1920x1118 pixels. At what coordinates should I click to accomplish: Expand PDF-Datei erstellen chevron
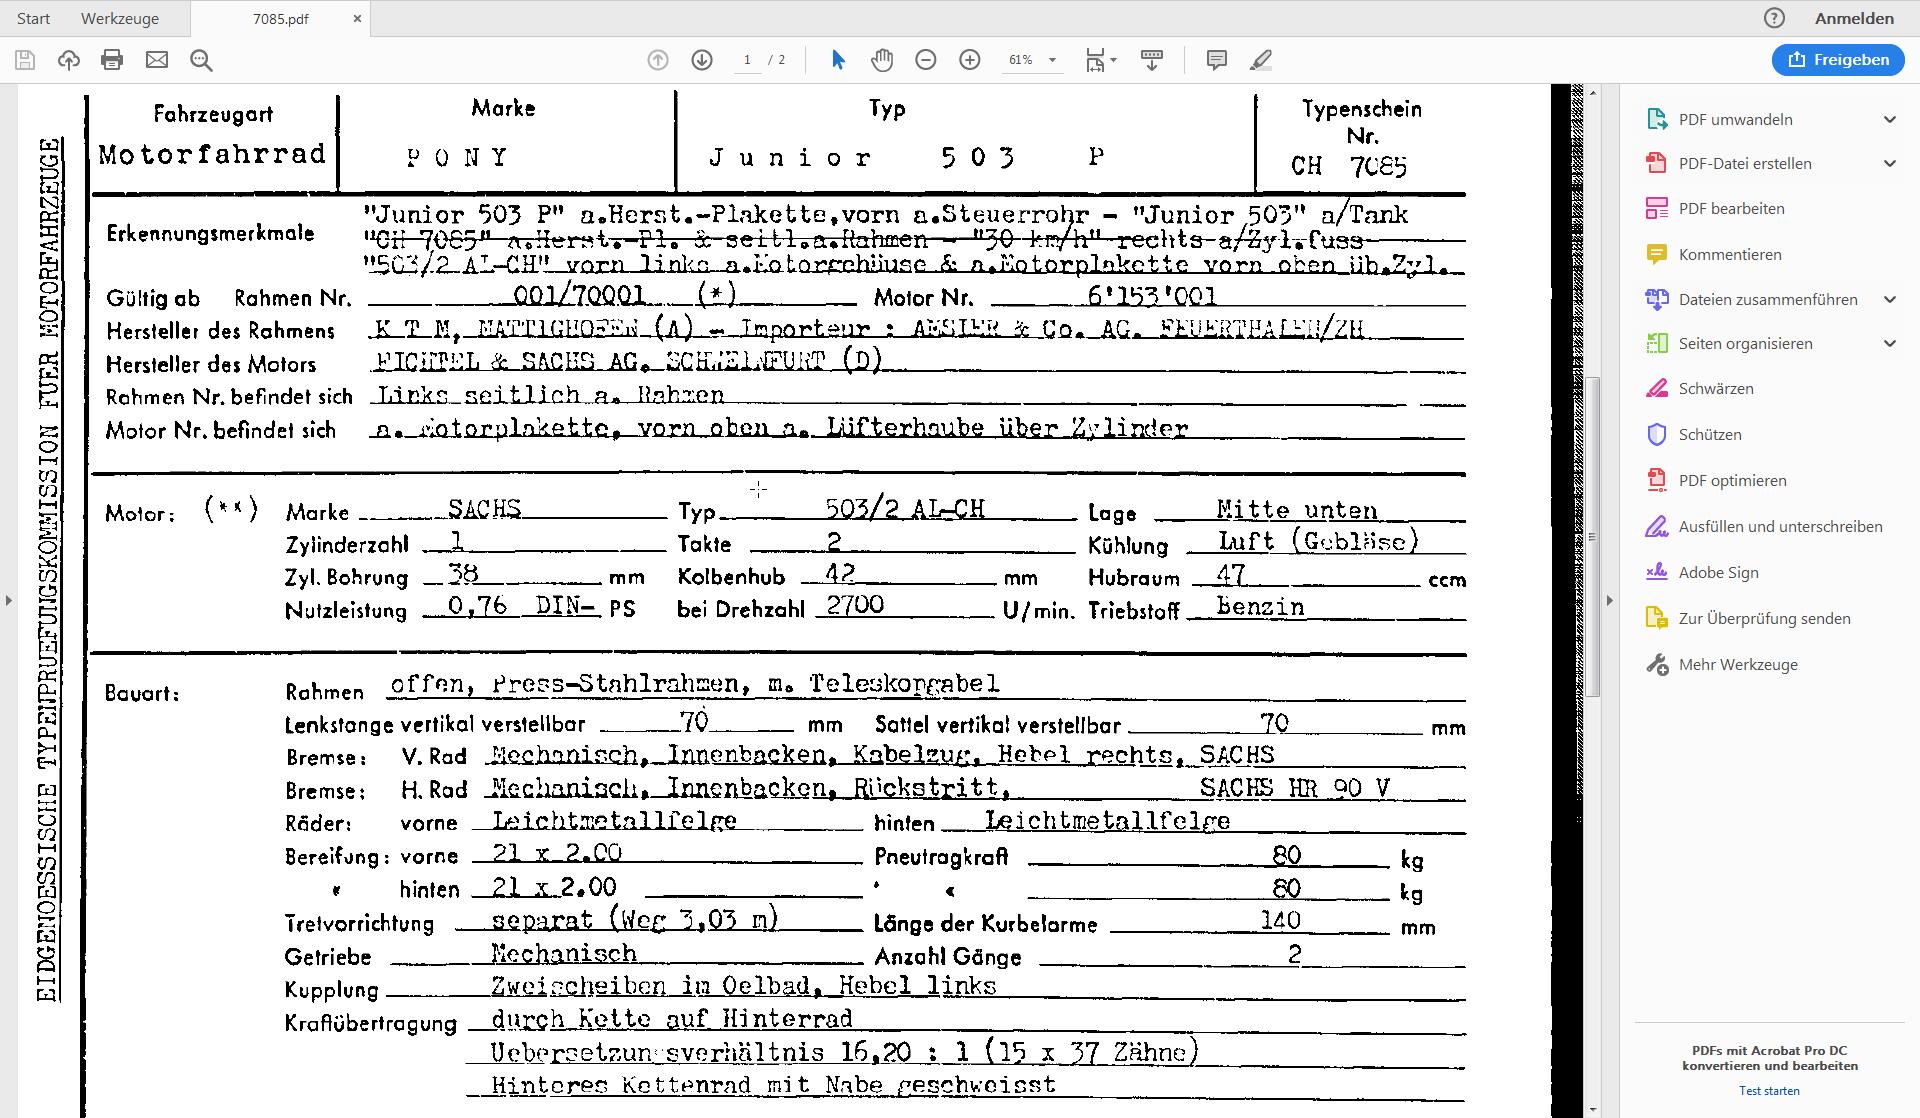[1890, 163]
